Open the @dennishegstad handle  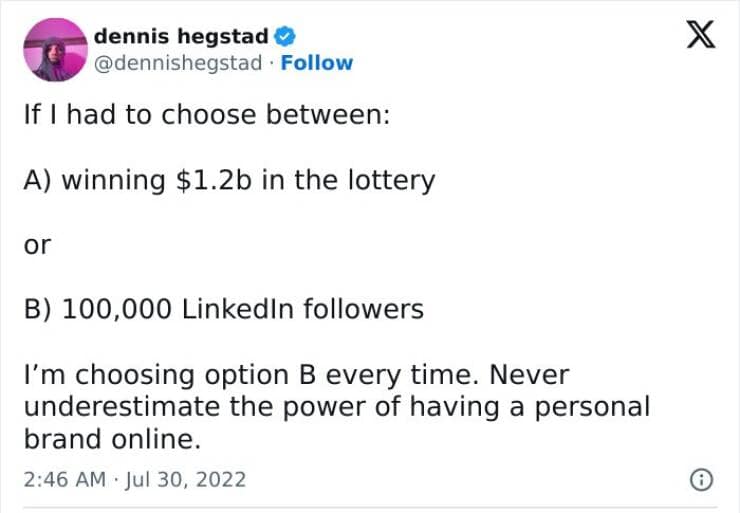[x=178, y=63]
